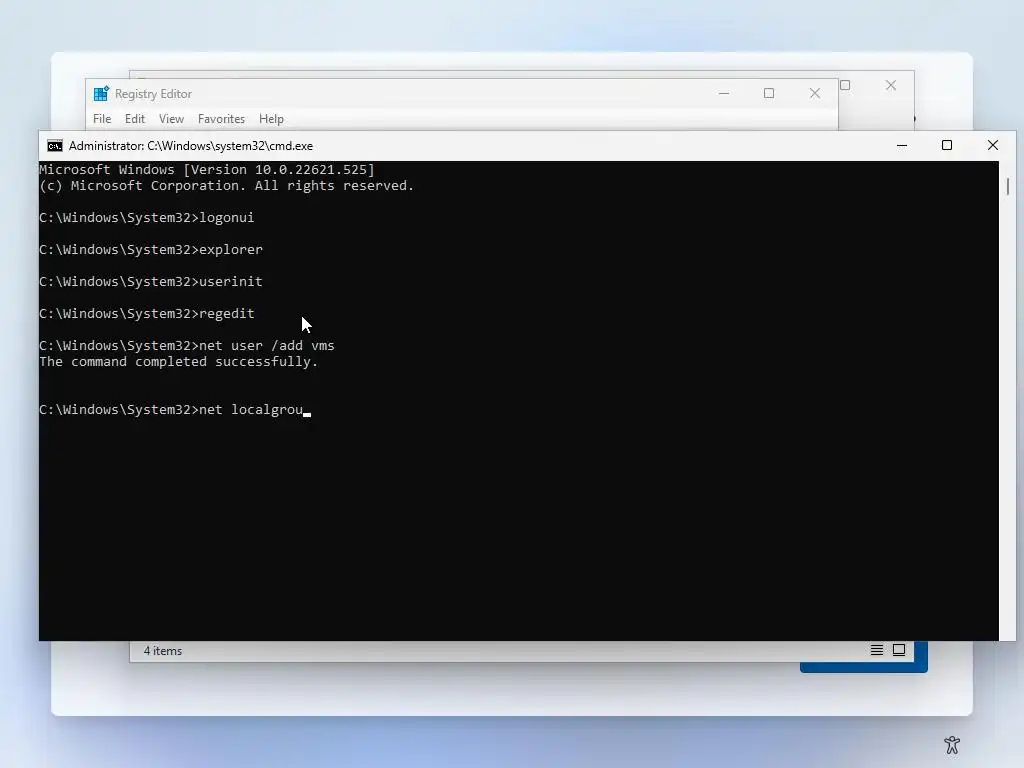This screenshot has width=1024, height=768.
Task: Click the 'Registry Editor' title text
Action: 153,94
